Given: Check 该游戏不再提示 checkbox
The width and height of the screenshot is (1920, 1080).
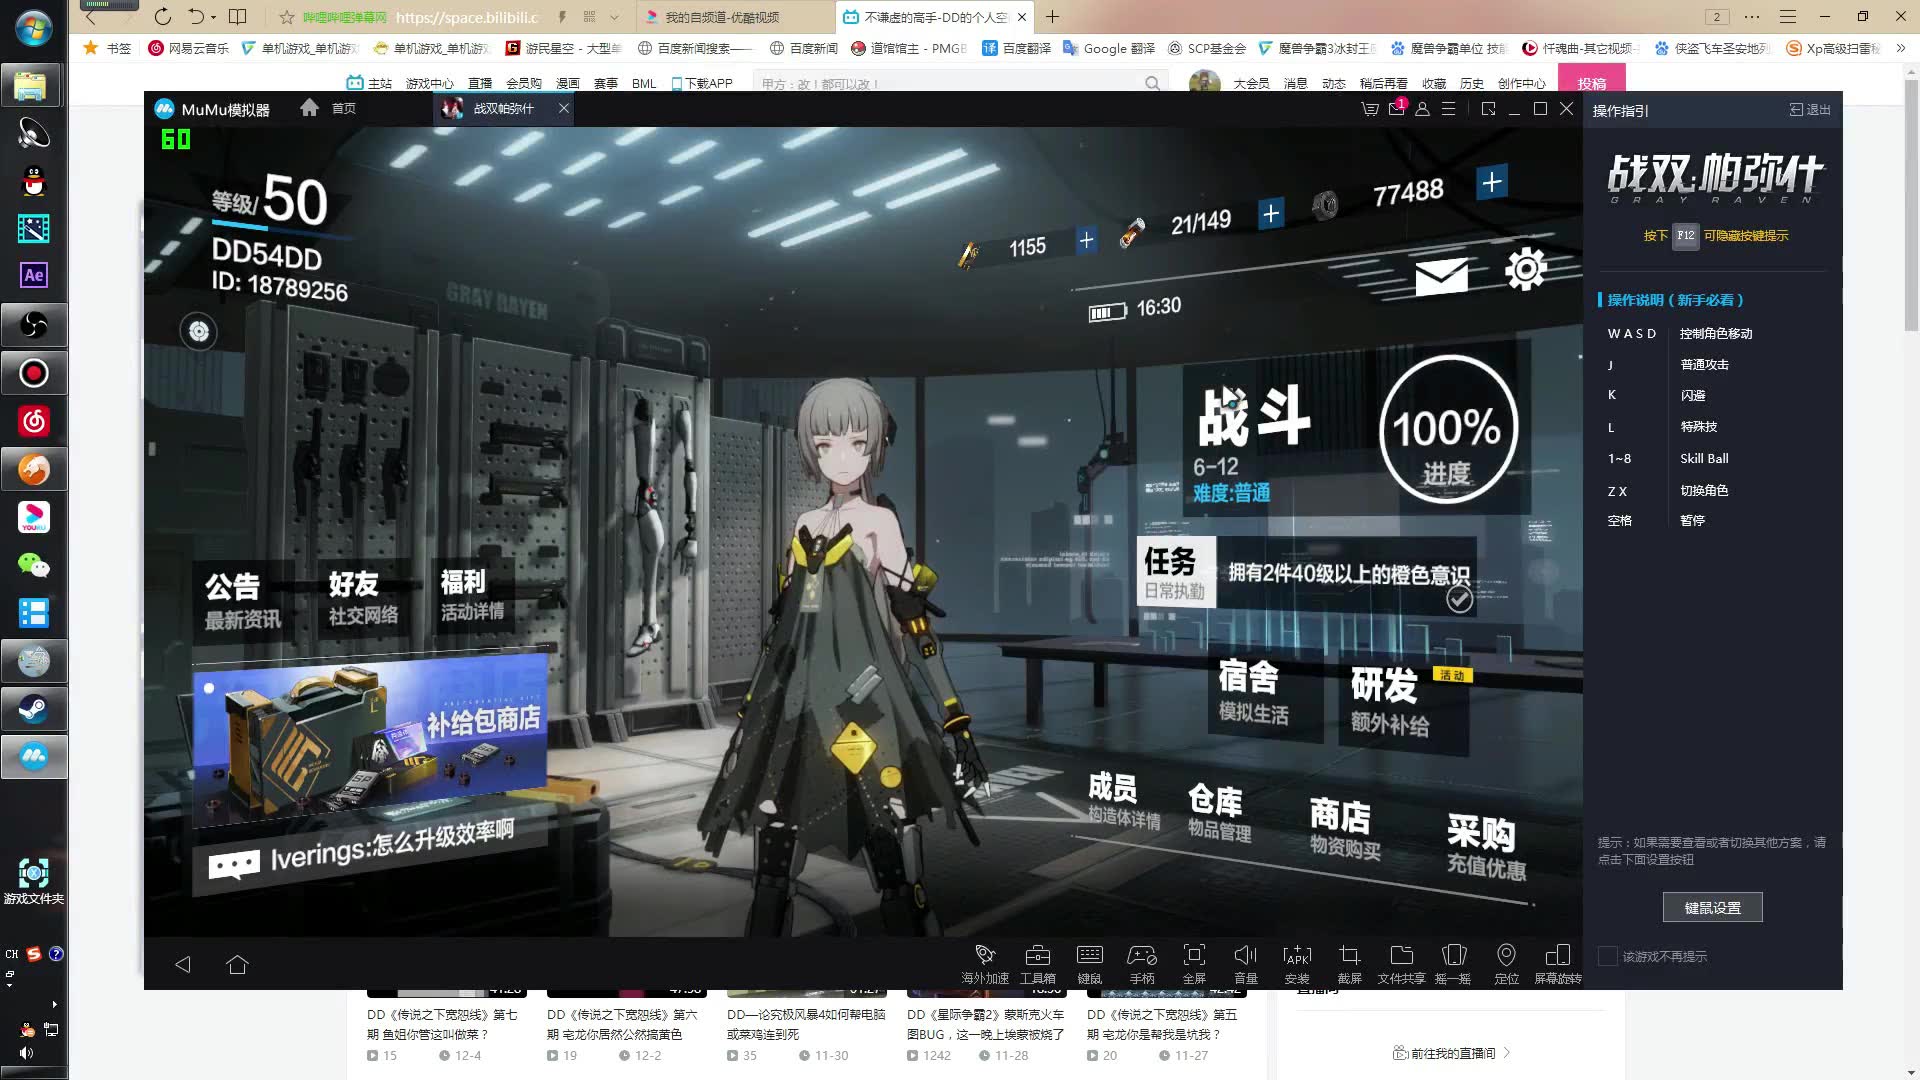Looking at the screenshot, I should [1608, 956].
